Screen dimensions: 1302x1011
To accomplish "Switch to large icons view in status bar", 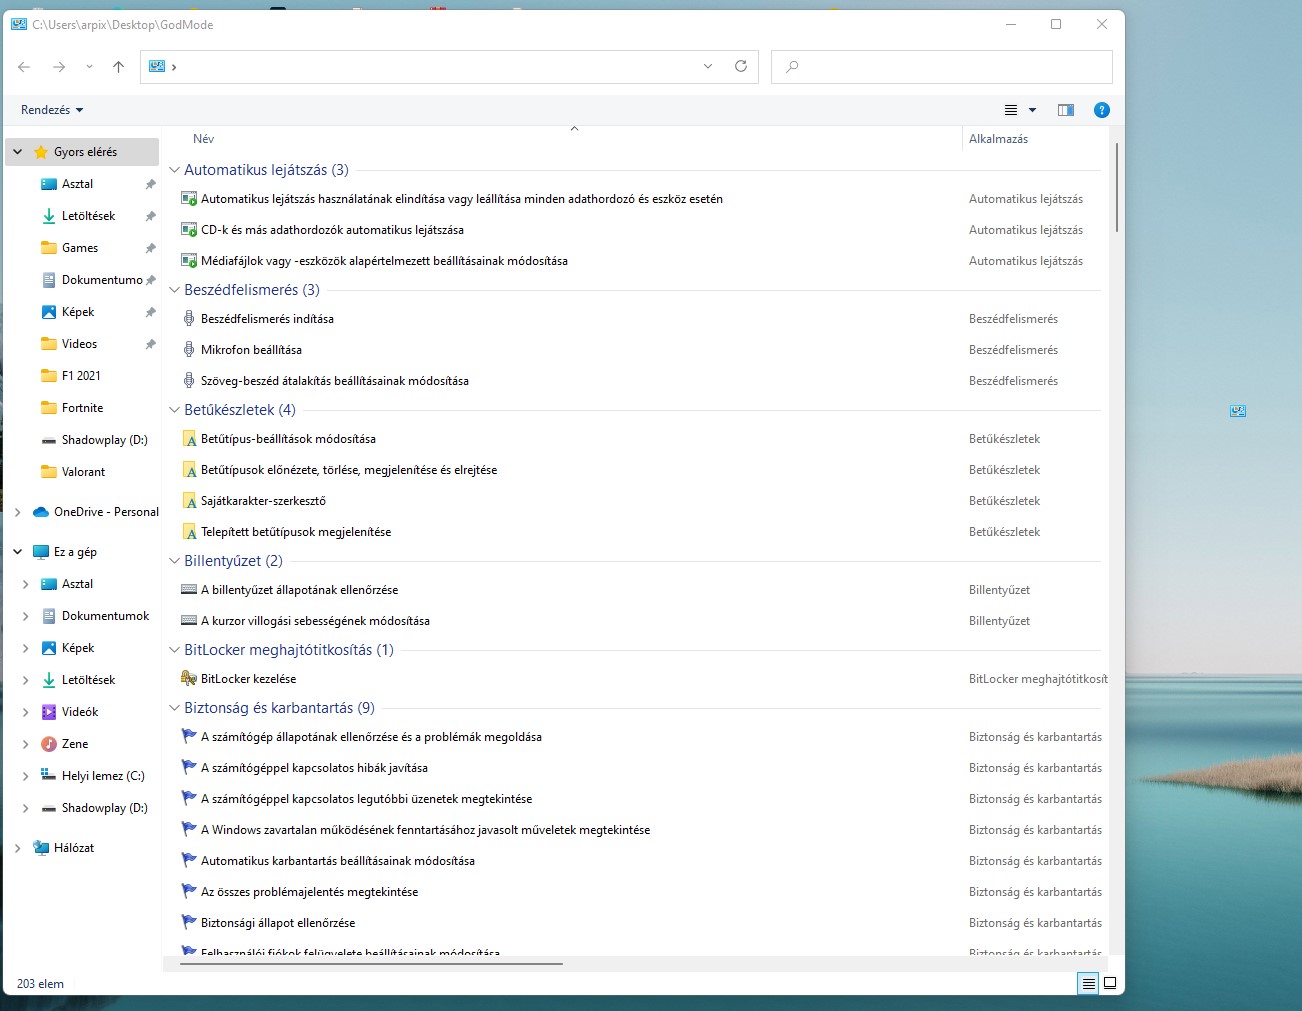I will [x=1110, y=983].
